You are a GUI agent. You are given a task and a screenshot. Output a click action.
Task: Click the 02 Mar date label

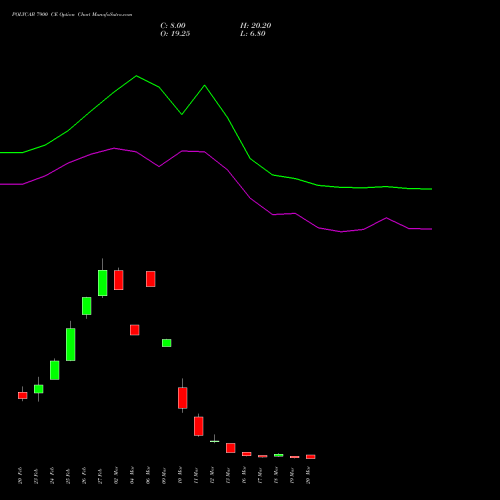pos(116,476)
